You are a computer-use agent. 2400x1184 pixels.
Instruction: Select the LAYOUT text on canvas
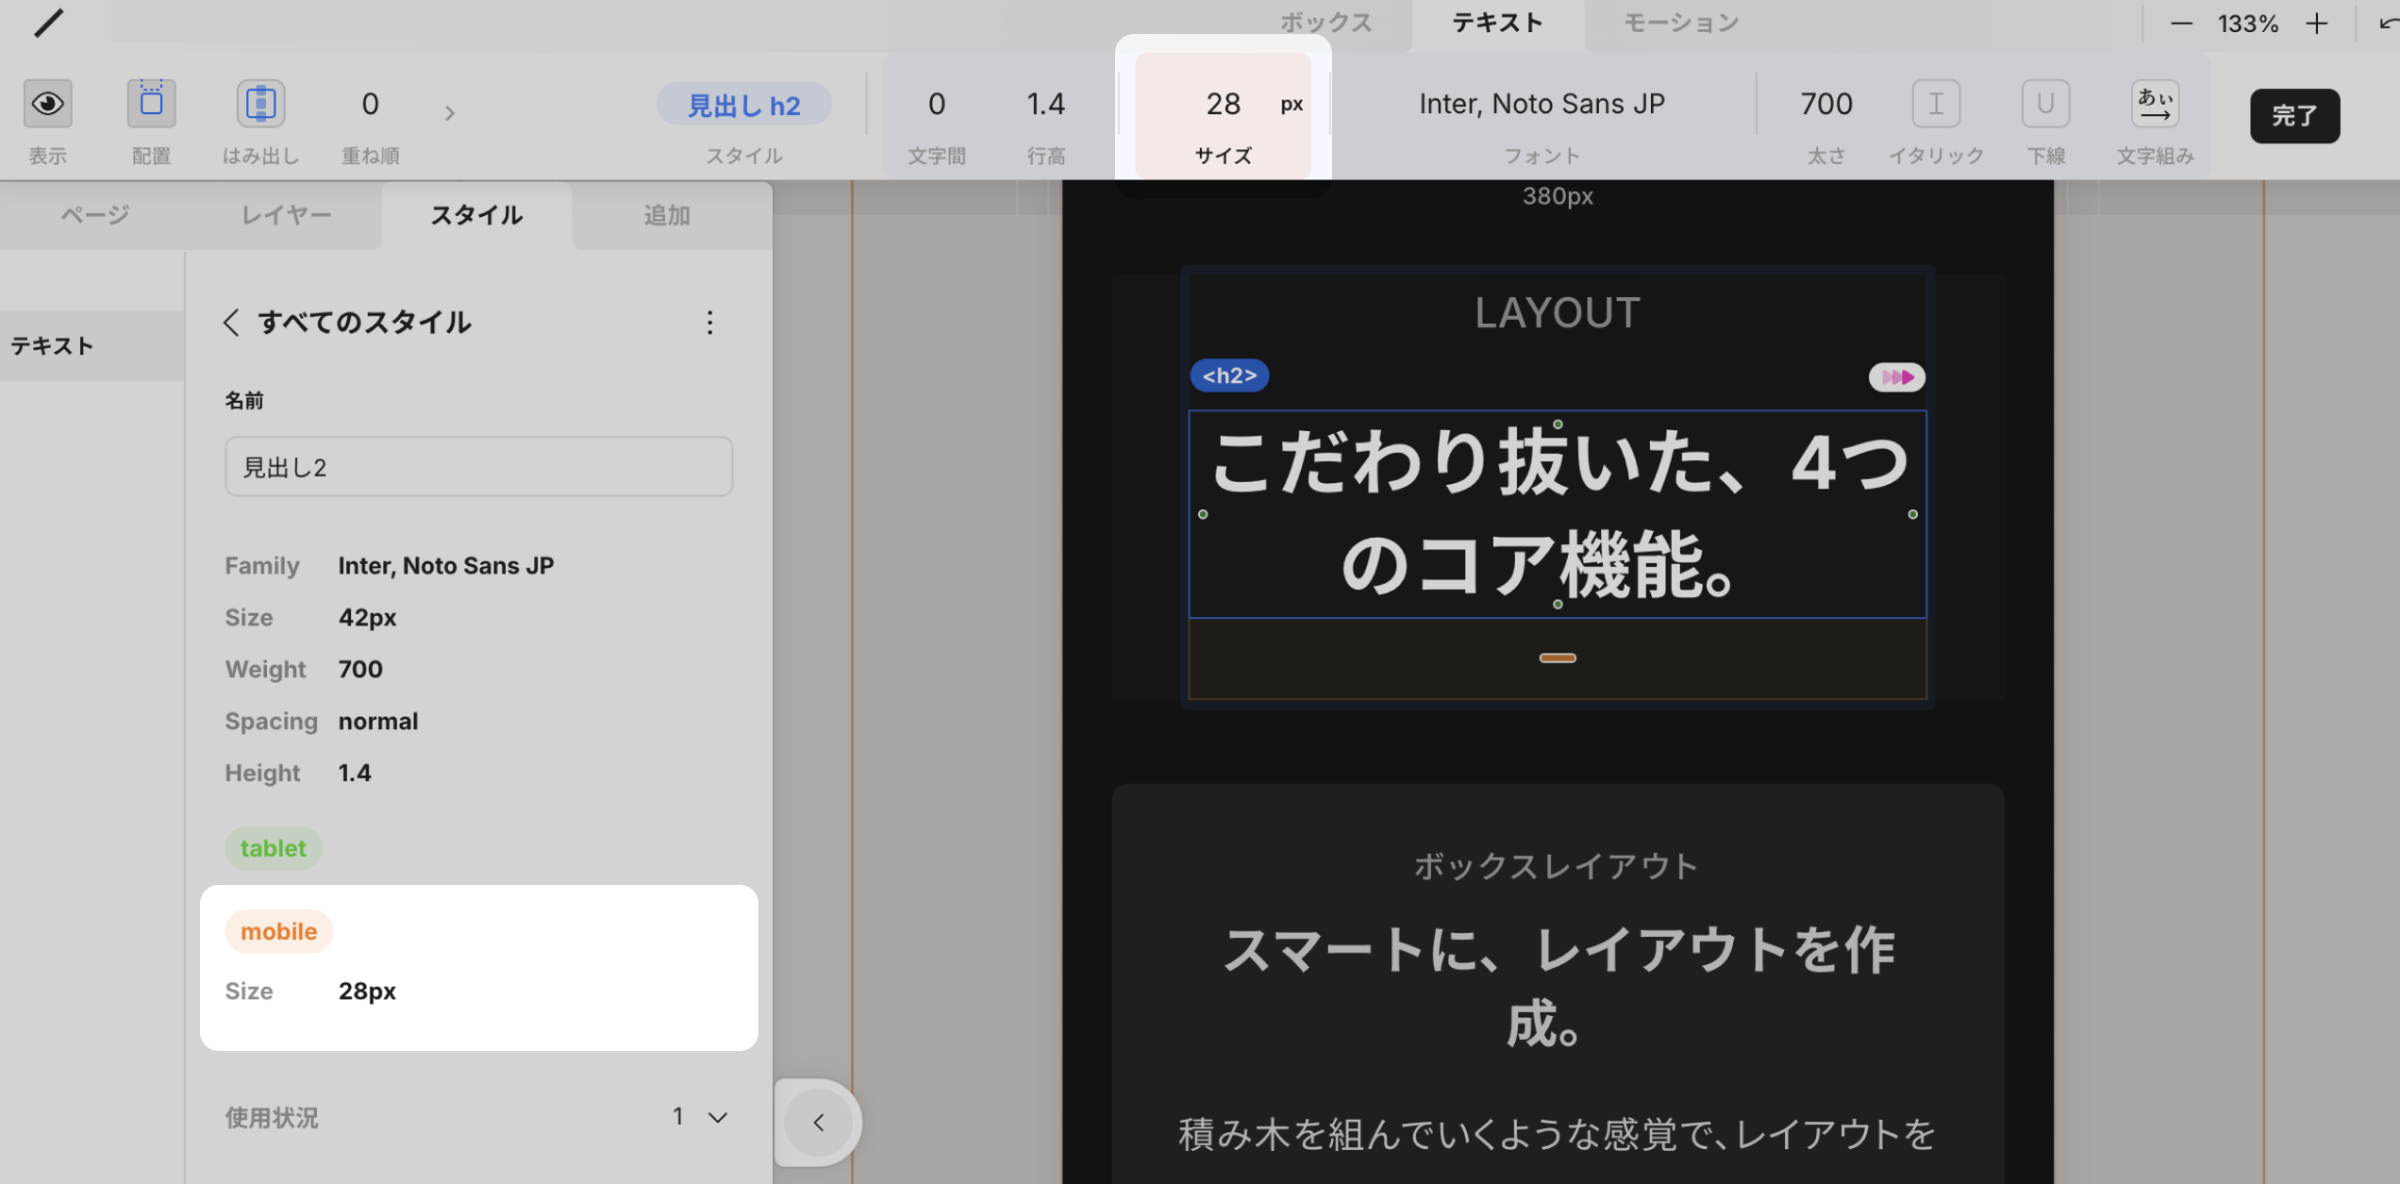tap(1557, 313)
